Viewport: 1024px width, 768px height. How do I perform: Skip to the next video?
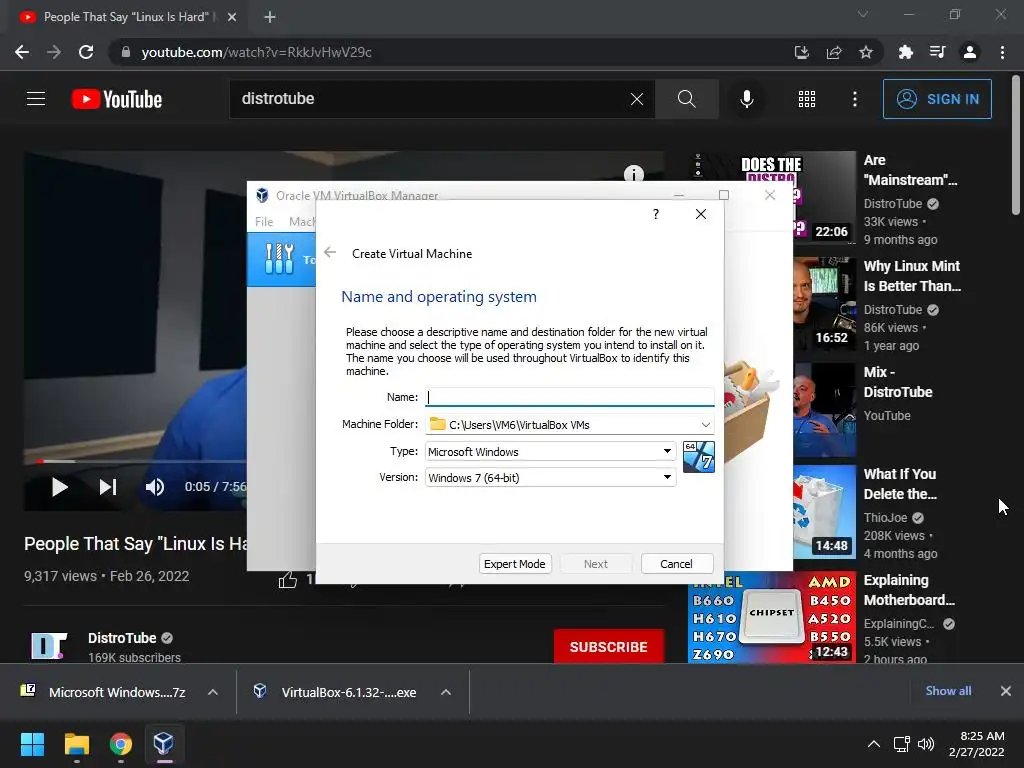click(x=108, y=487)
